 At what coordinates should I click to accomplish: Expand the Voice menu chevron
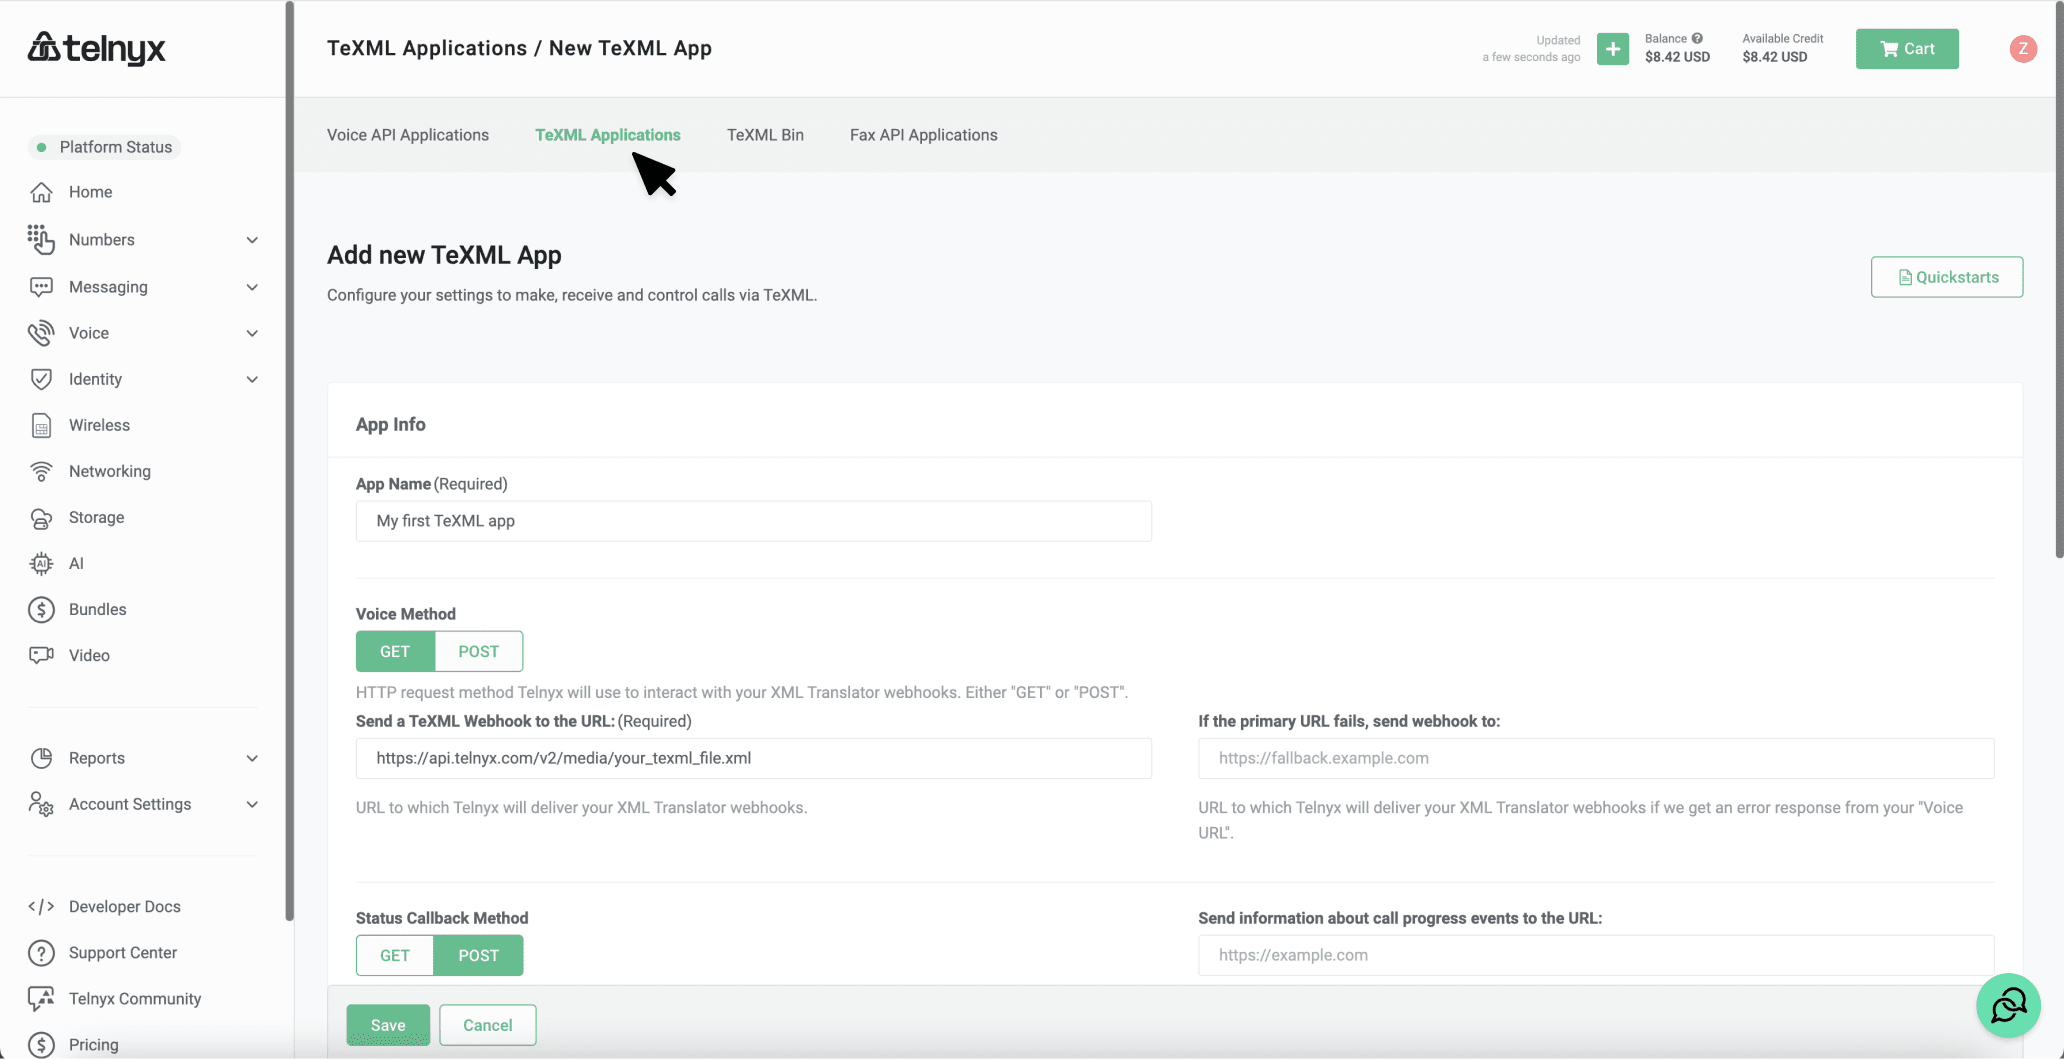tap(252, 333)
